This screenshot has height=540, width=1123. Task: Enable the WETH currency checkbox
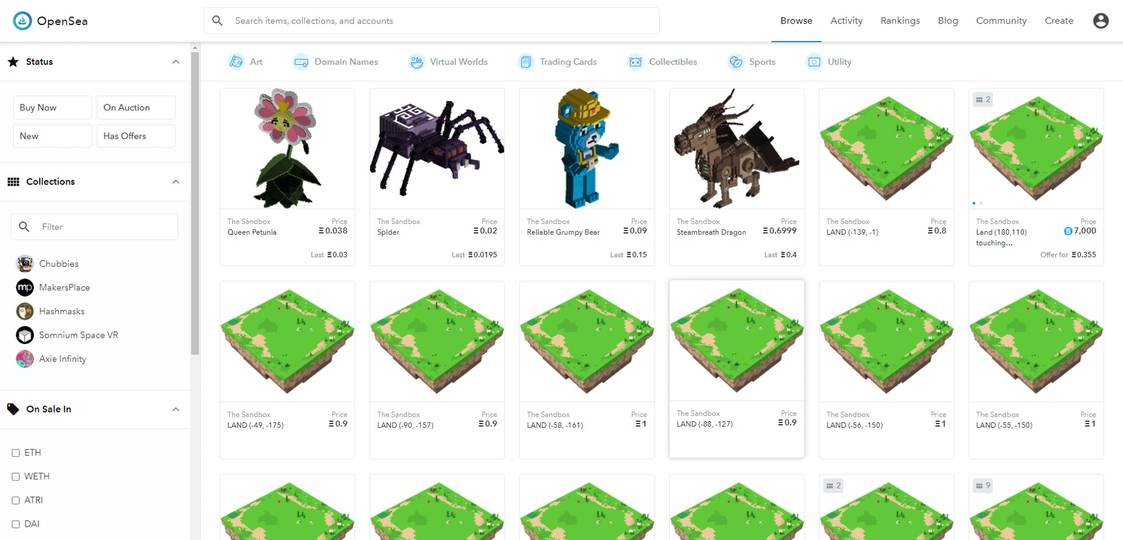16,476
